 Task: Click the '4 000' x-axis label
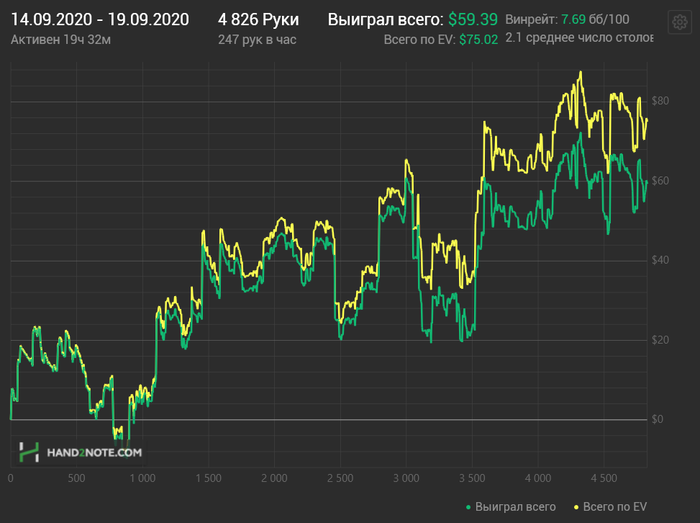538,478
